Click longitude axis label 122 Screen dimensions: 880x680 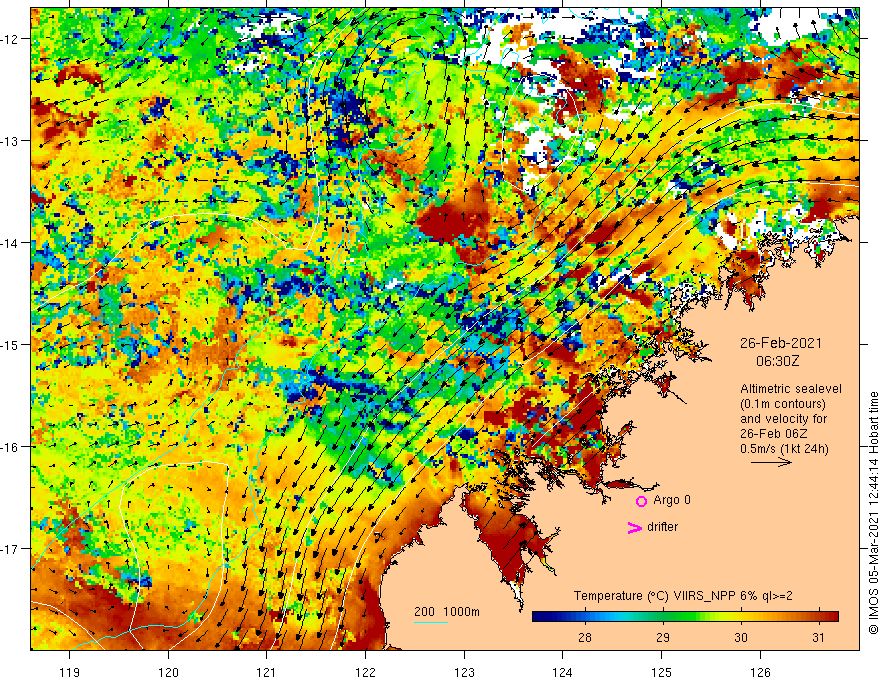pos(365,672)
